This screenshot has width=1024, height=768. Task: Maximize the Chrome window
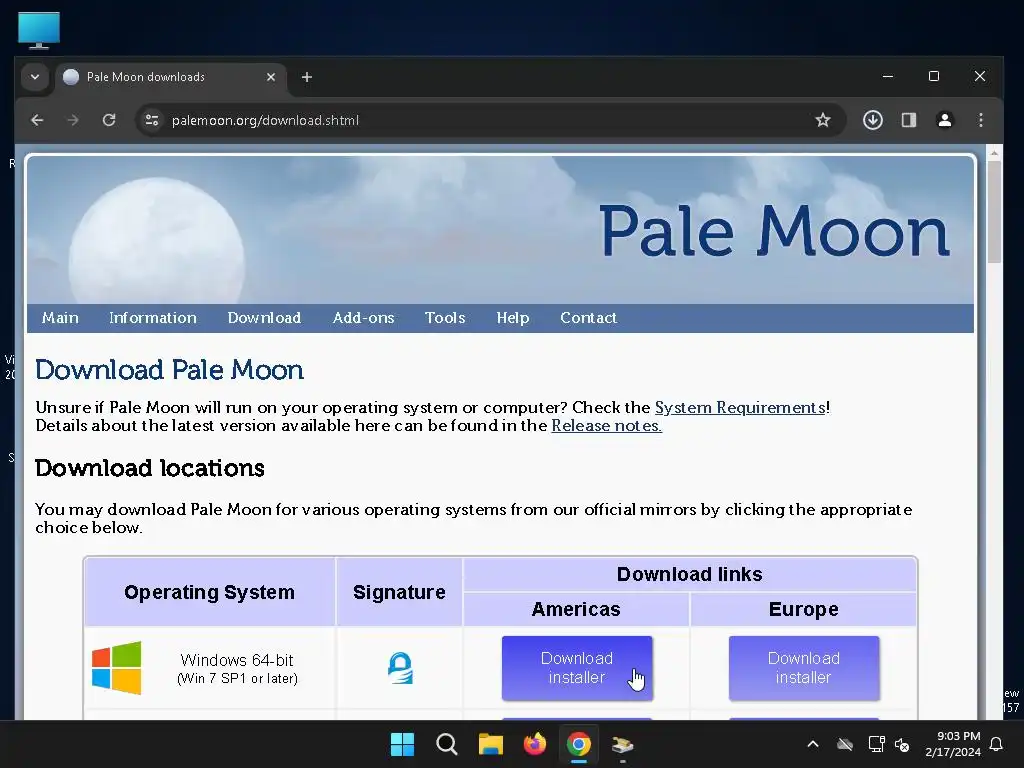pos(934,76)
